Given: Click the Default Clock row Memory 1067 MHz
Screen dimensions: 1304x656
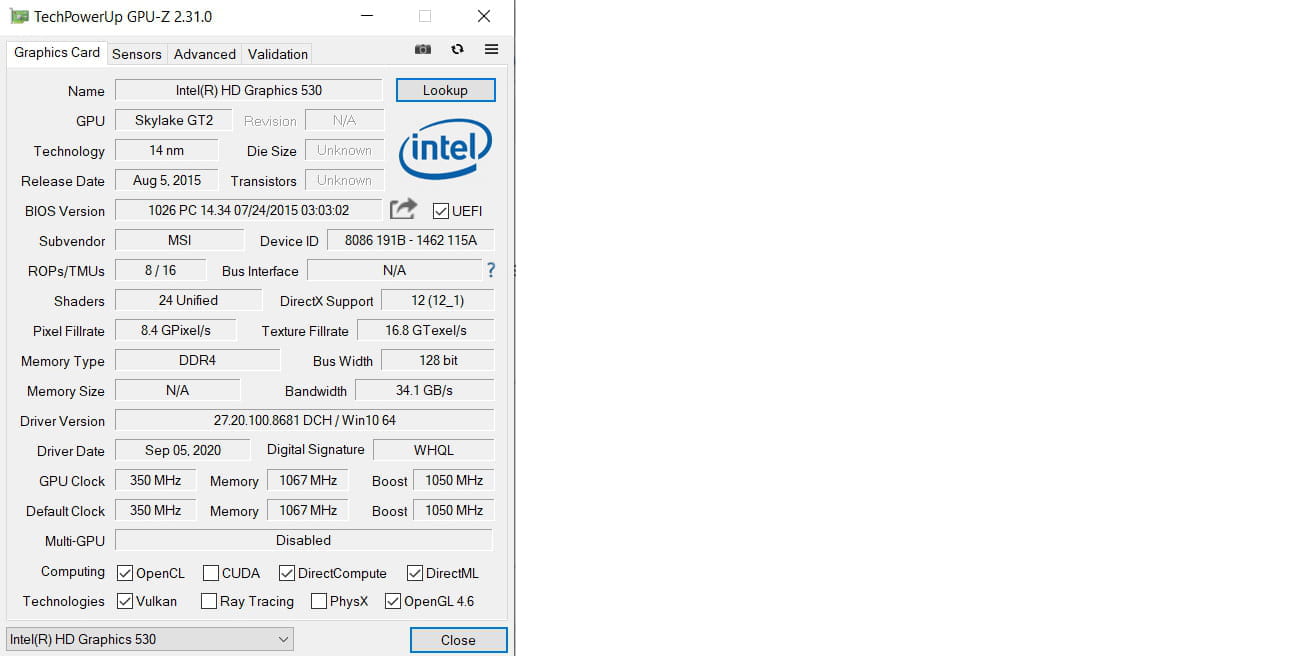Looking at the screenshot, I should click(x=308, y=510).
